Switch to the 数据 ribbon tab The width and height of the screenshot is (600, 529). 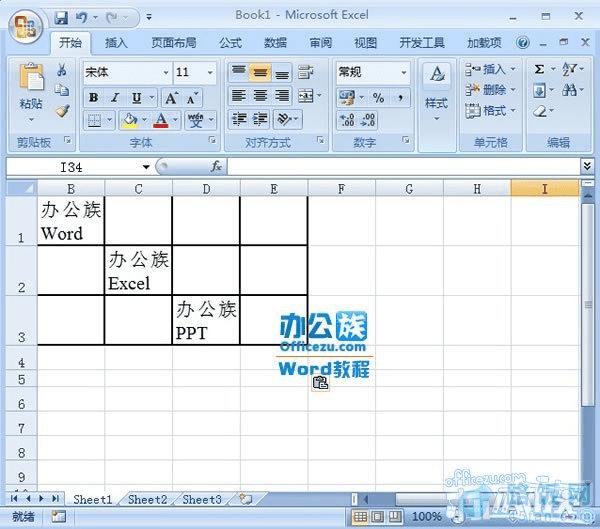point(276,42)
